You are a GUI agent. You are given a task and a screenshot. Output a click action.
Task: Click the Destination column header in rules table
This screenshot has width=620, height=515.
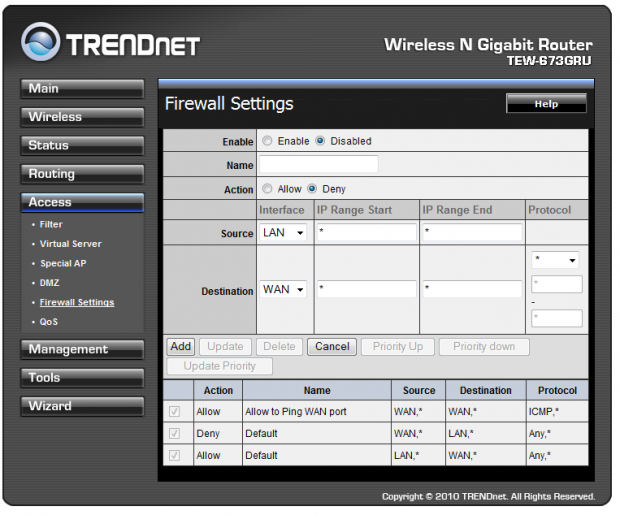486,390
